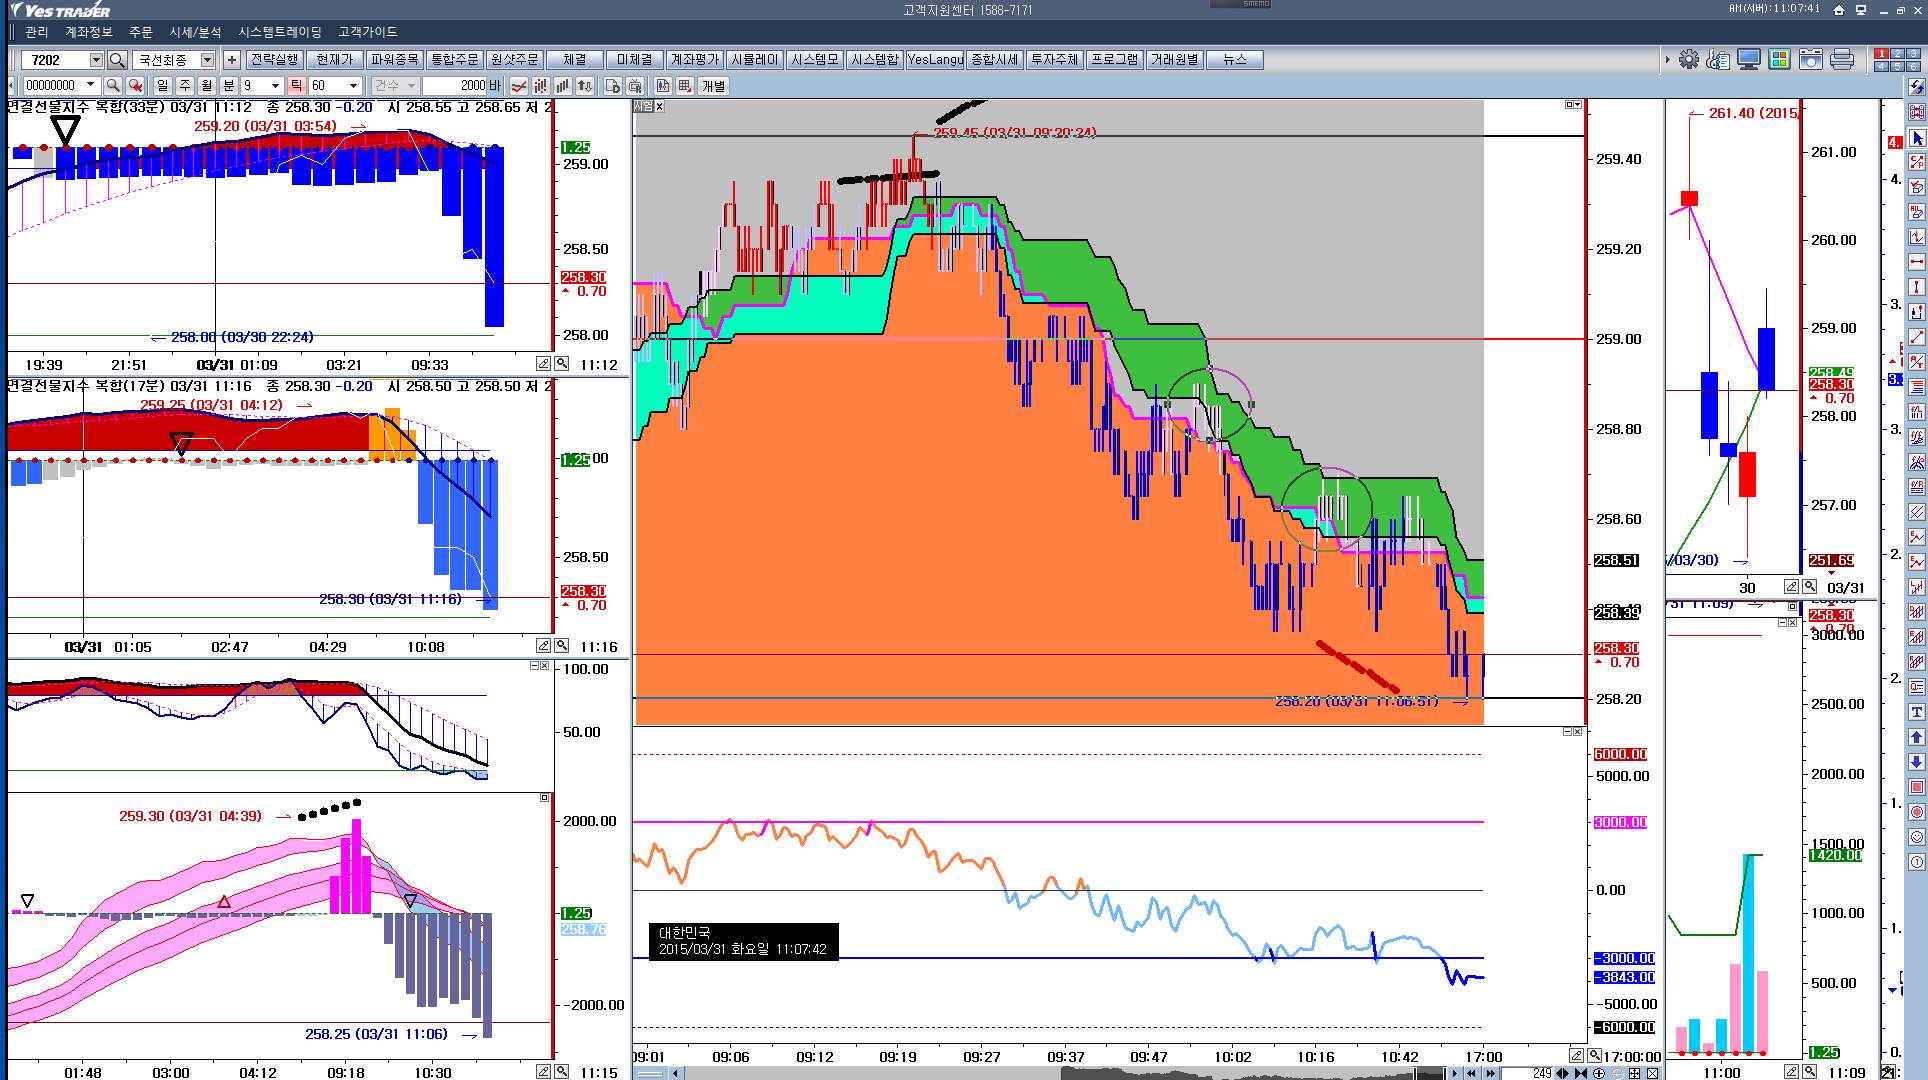Select the arrow cursor tool in right sidebar
Screen dimensions: 1928x1080
pyautogui.click(x=1917, y=138)
